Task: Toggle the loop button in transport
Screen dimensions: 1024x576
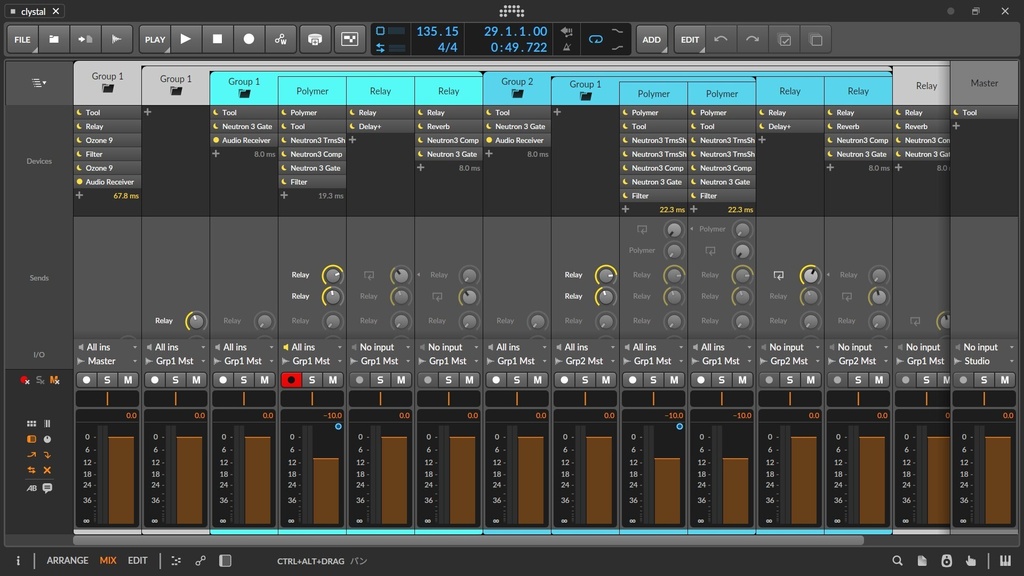Action: tap(596, 39)
